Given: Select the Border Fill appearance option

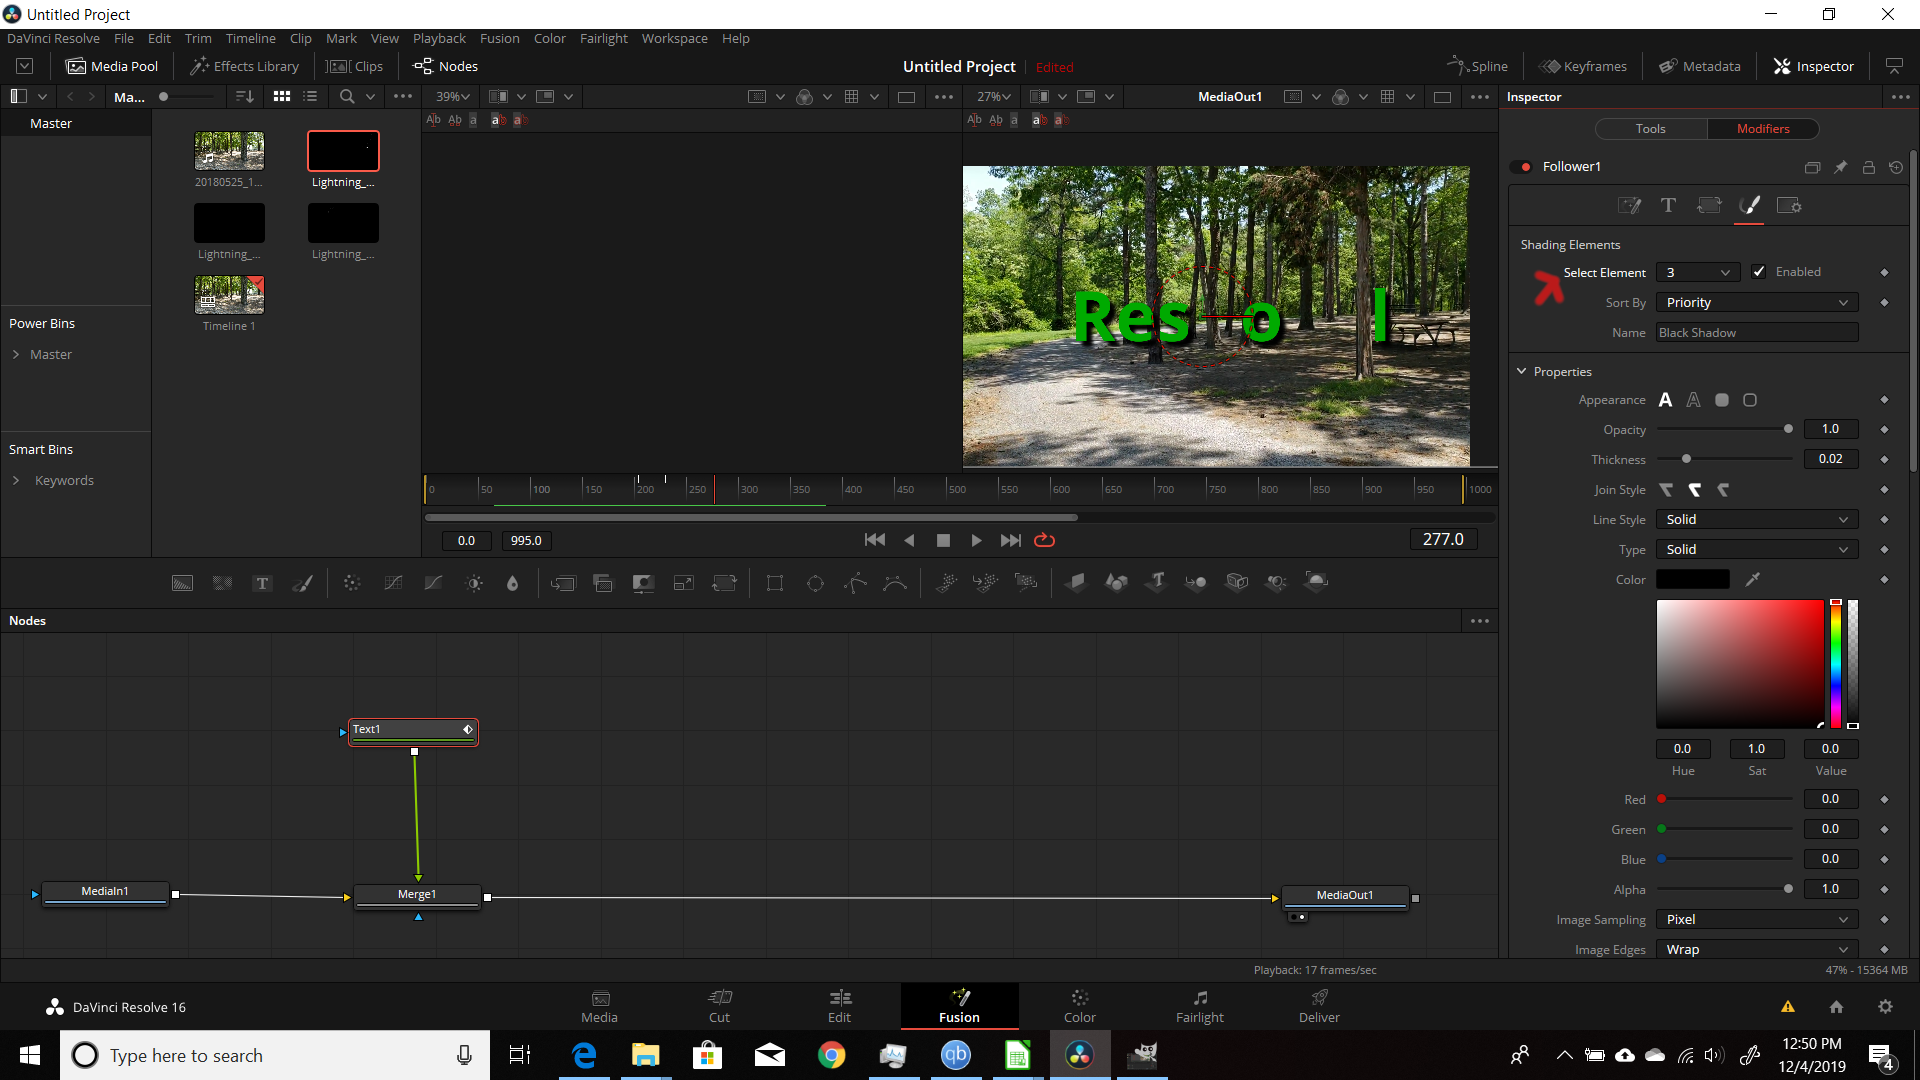Looking at the screenshot, I should (x=1721, y=400).
